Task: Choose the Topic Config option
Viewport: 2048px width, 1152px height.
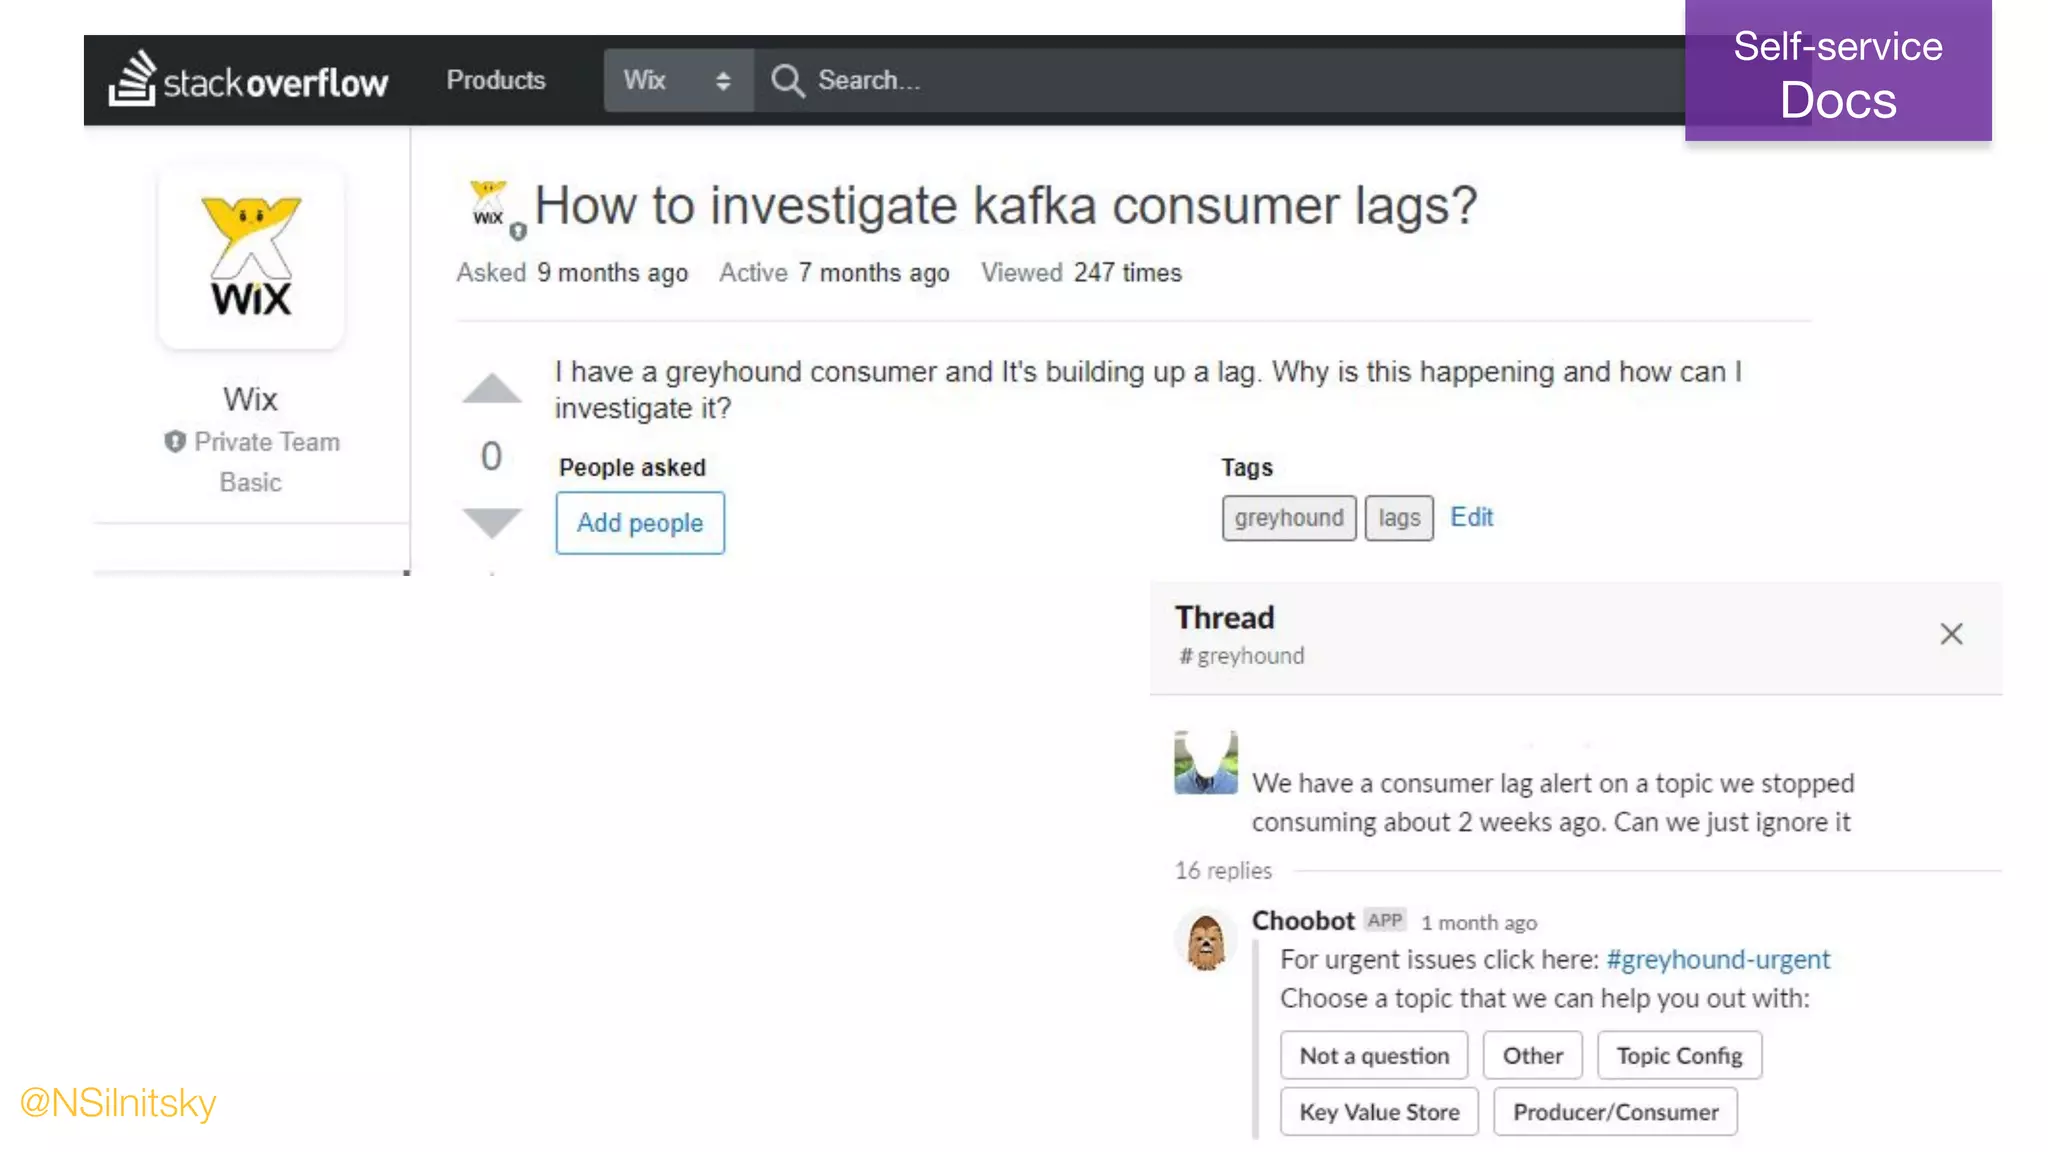Action: point(1679,1056)
